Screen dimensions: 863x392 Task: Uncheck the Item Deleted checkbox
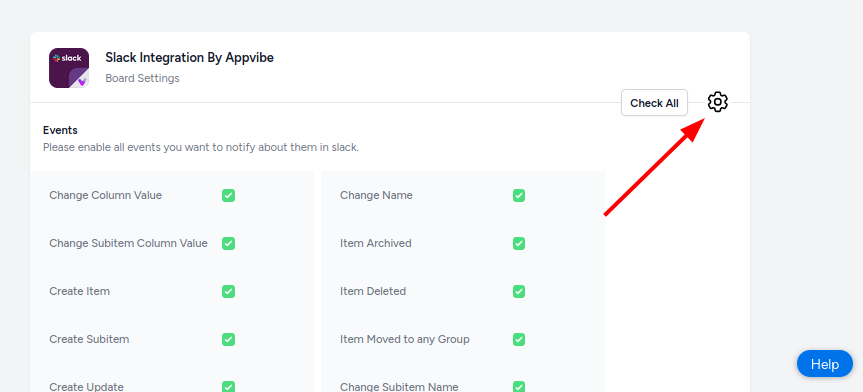coord(519,291)
